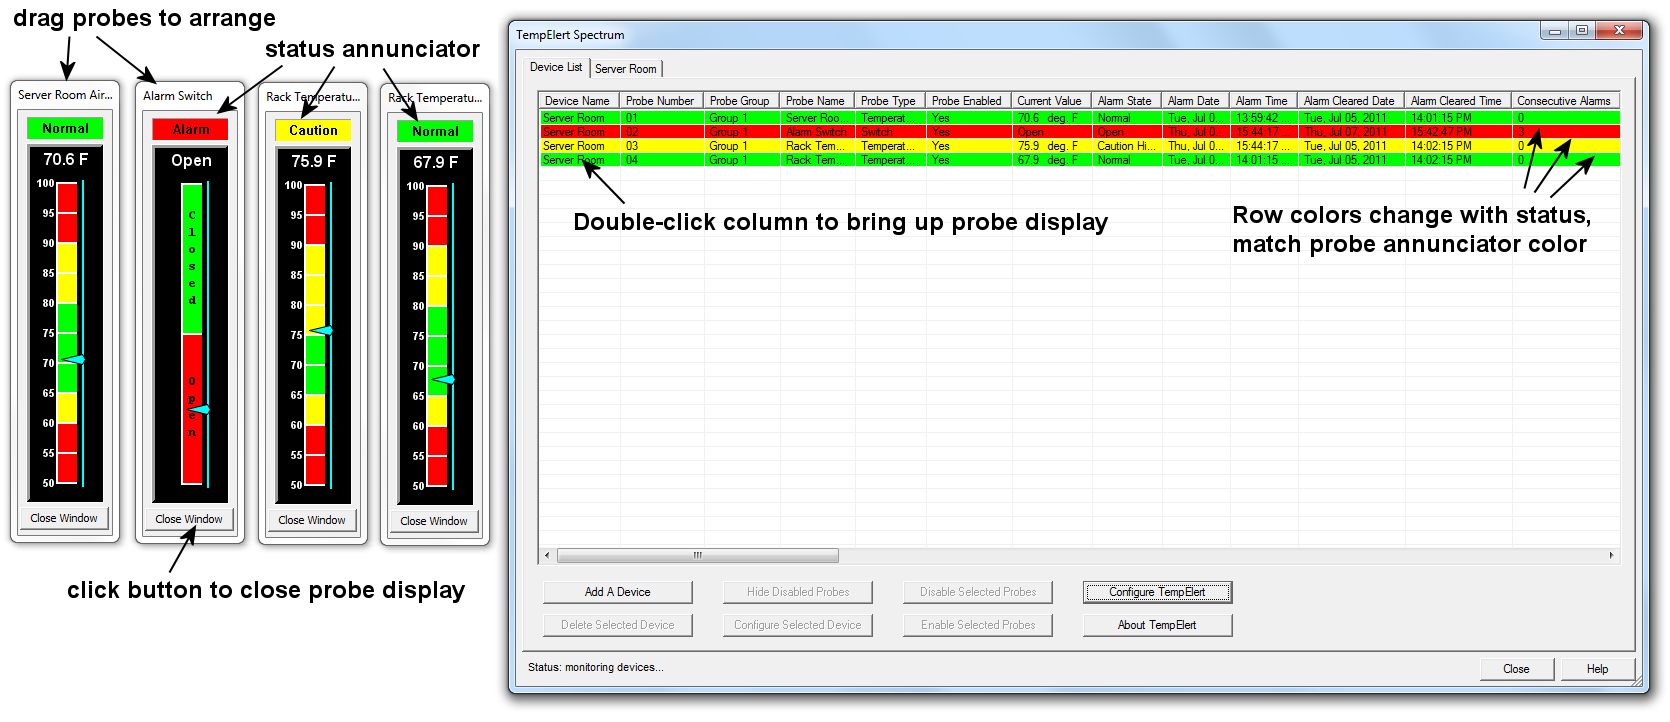Click the Switch probe type cell
Screen dimensions: 1670x722
click(x=890, y=132)
